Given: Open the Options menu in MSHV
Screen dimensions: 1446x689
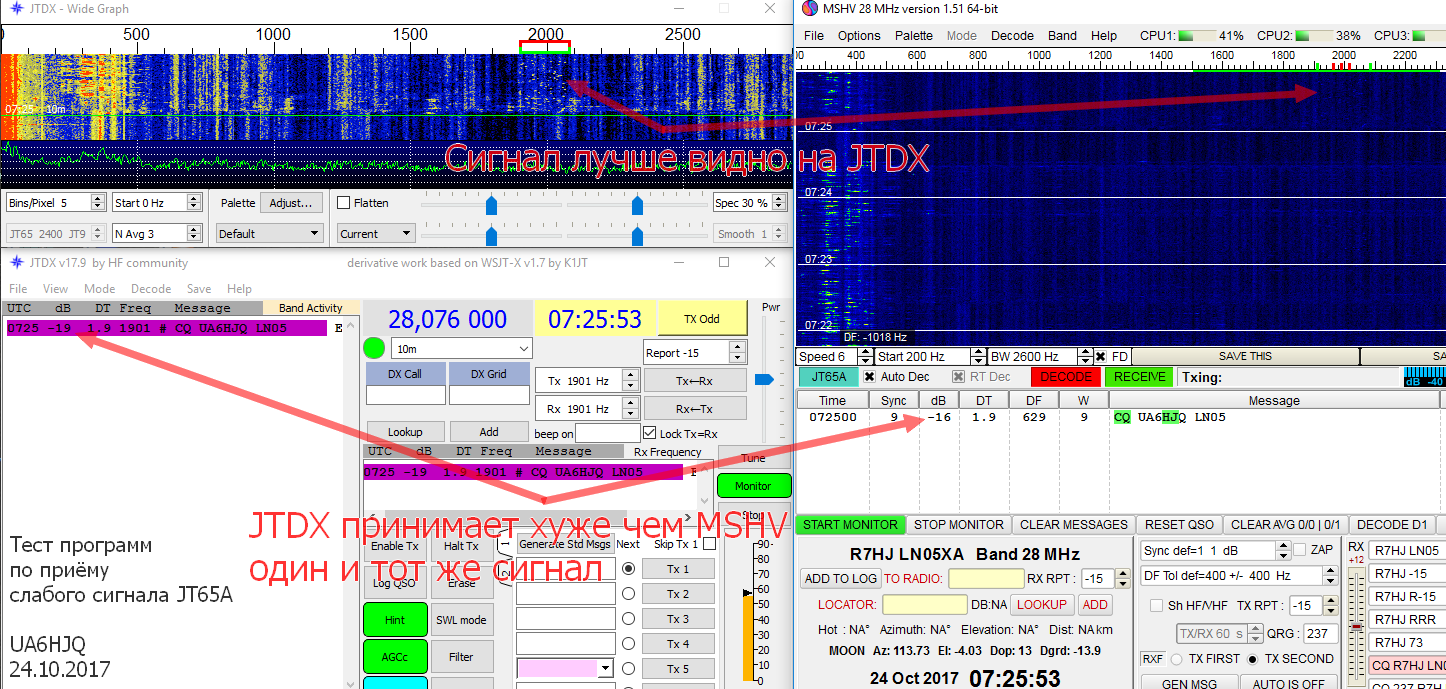Looking at the screenshot, I should pos(859,36).
